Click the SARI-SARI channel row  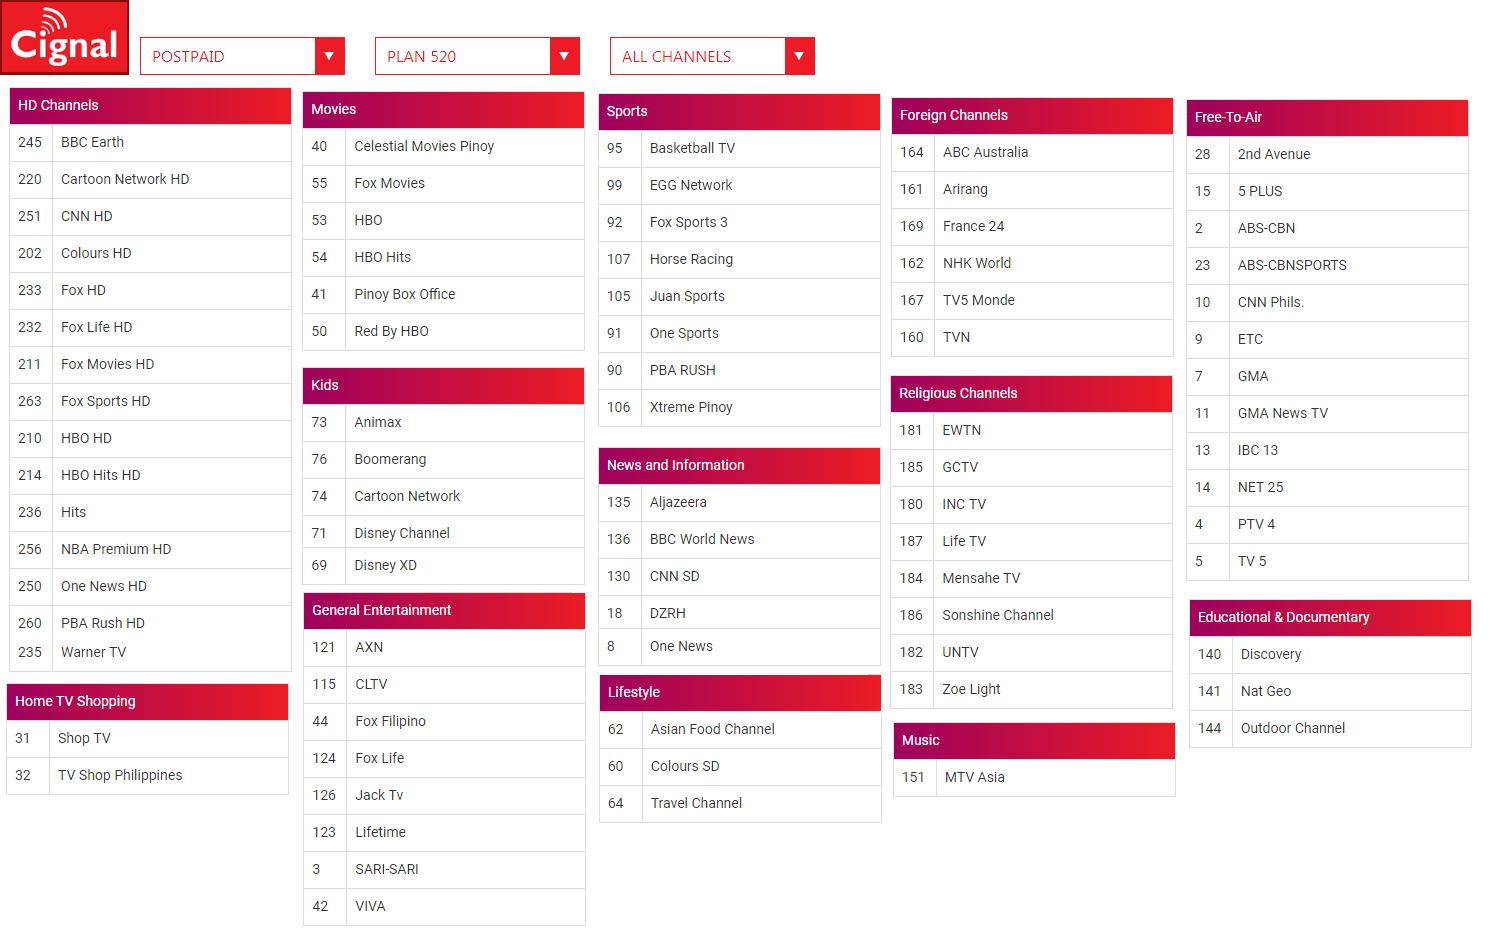tap(444, 869)
